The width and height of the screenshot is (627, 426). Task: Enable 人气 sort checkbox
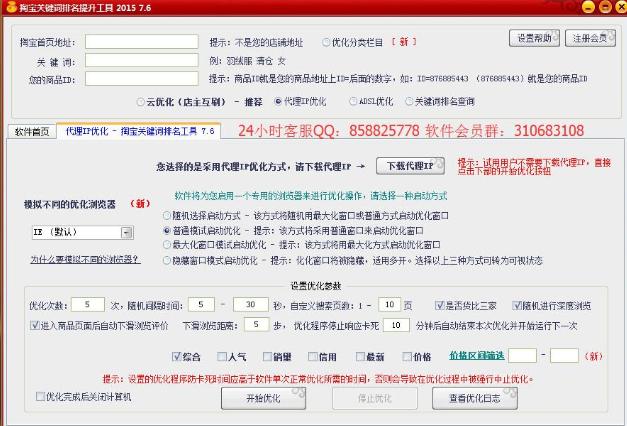[222, 356]
